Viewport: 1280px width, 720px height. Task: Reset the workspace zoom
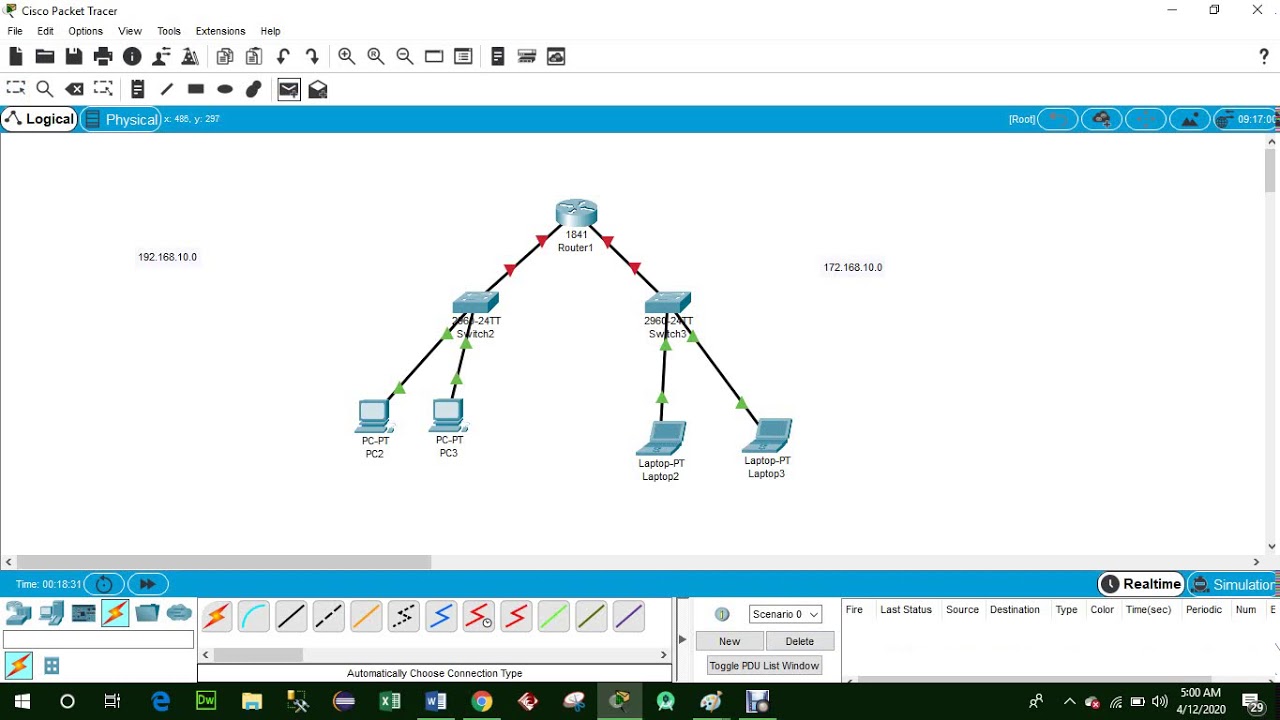click(x=376, y=57)
